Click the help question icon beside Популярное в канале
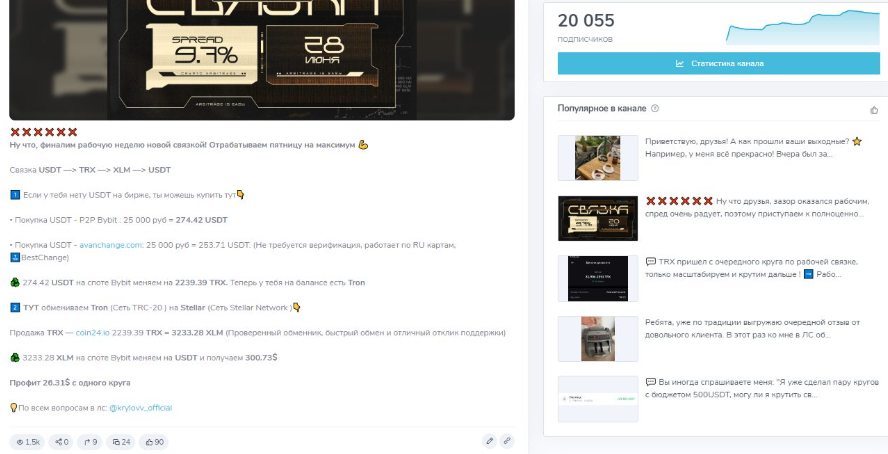The width and height of the screenshot is (888, 454). point(655,108)
